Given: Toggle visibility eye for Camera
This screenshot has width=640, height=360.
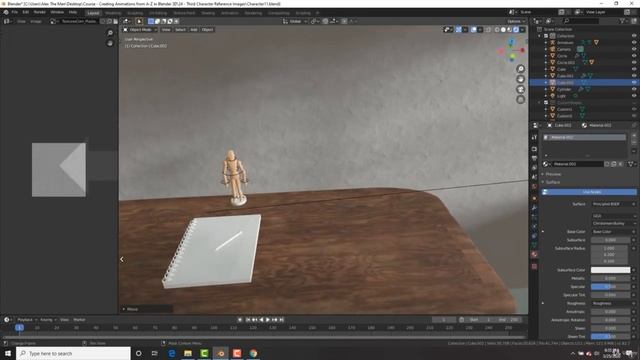Looking at the screenshot, I should (634, 49).
